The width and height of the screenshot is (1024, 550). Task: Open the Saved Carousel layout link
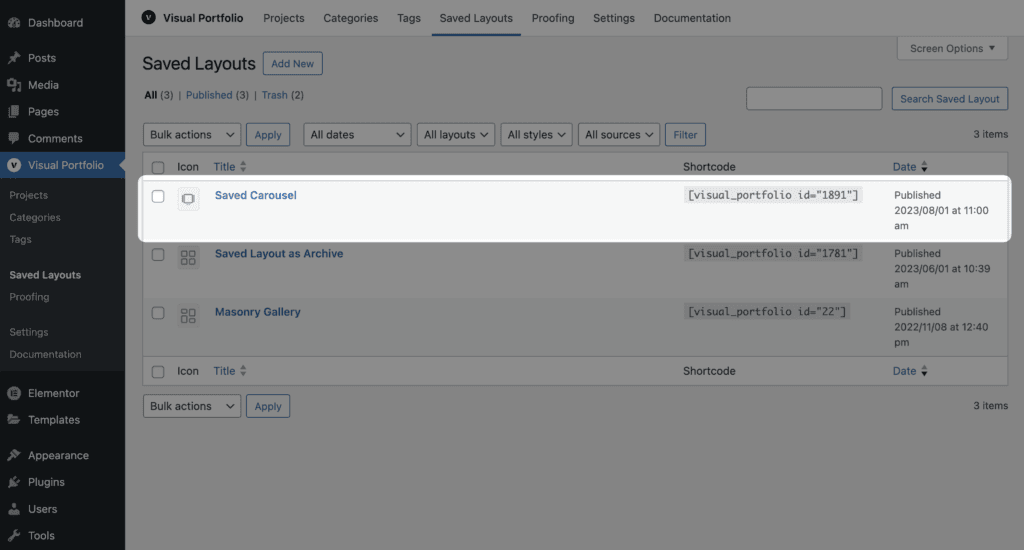[255, 195]
